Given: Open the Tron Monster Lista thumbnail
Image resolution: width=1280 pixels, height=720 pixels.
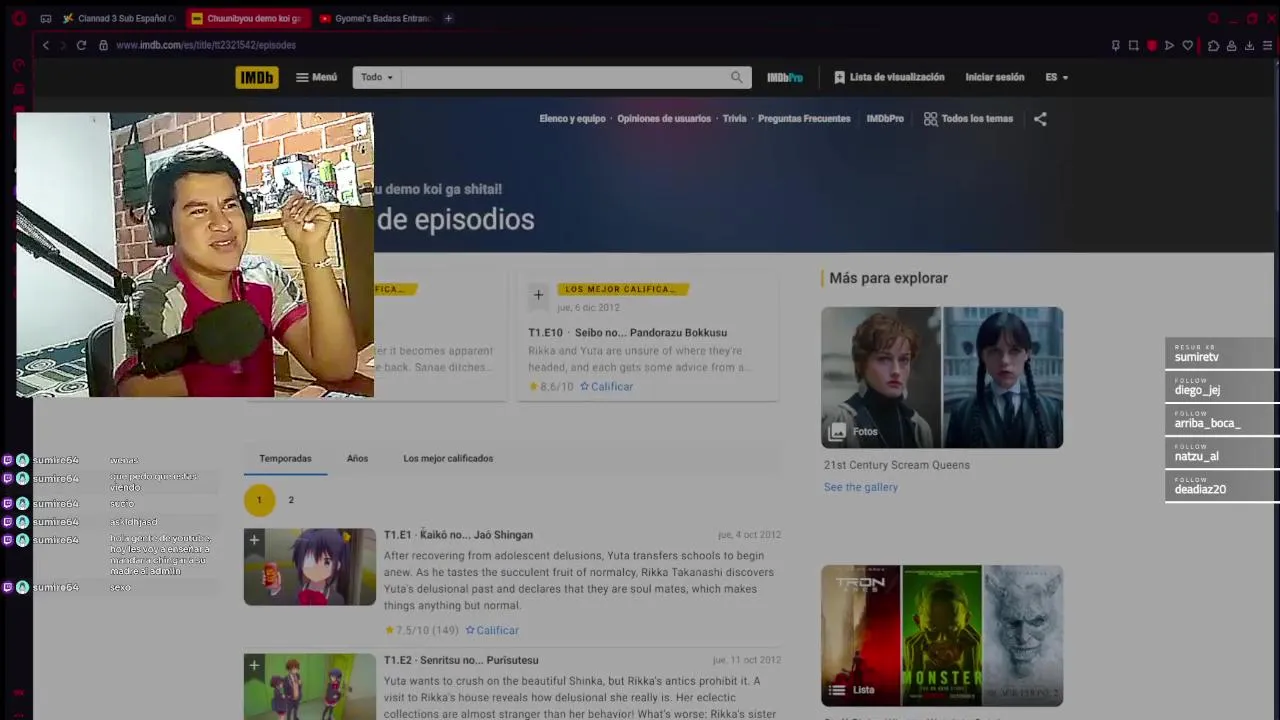Looking at the screenshot, I should [942, 635].
